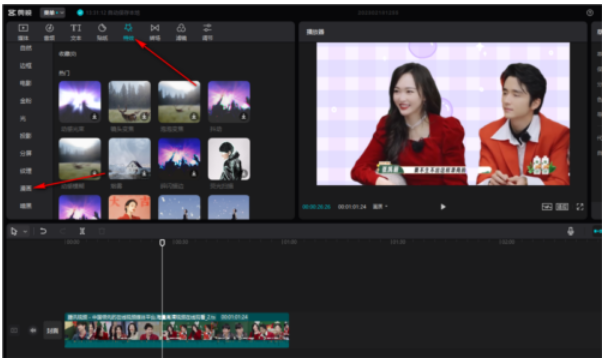Toggle the track lock icon left of timeline
The width and height of the screenshot is (608, 360).
tap(14, 330)
